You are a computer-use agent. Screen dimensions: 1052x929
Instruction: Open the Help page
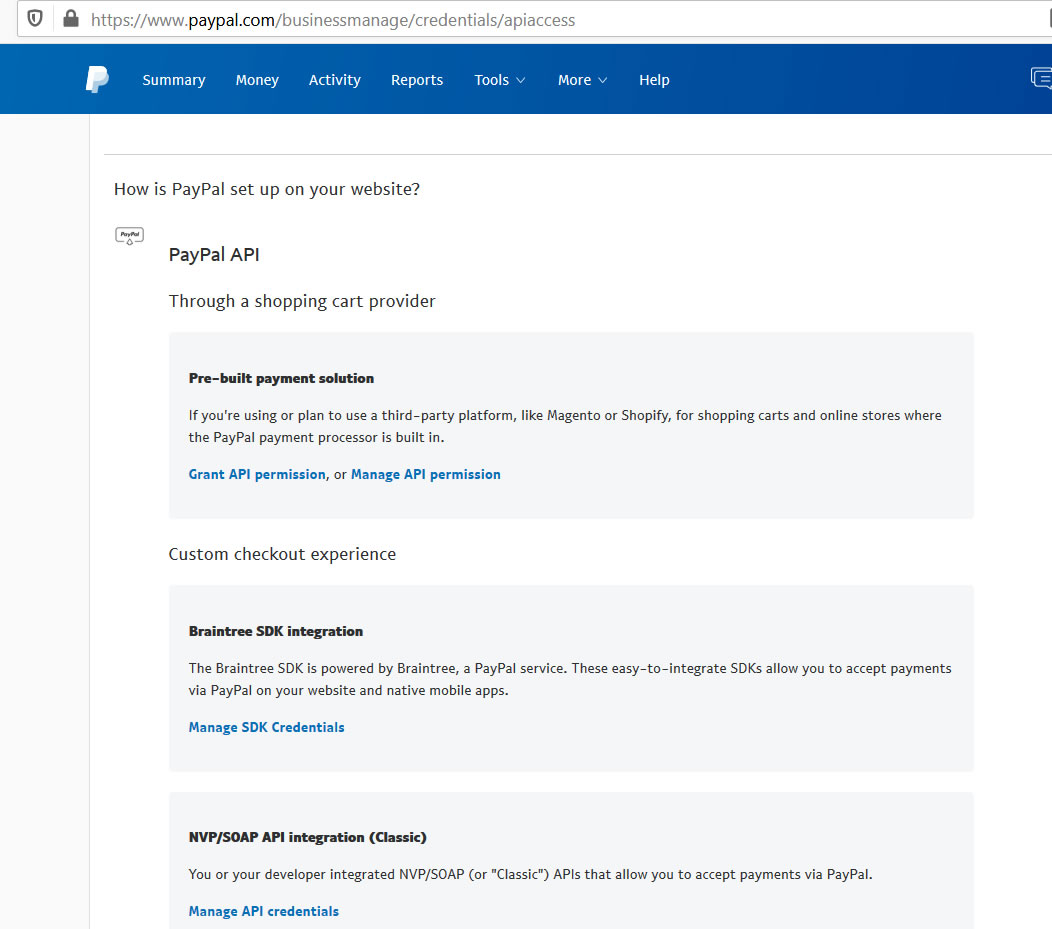click(654, 80)
